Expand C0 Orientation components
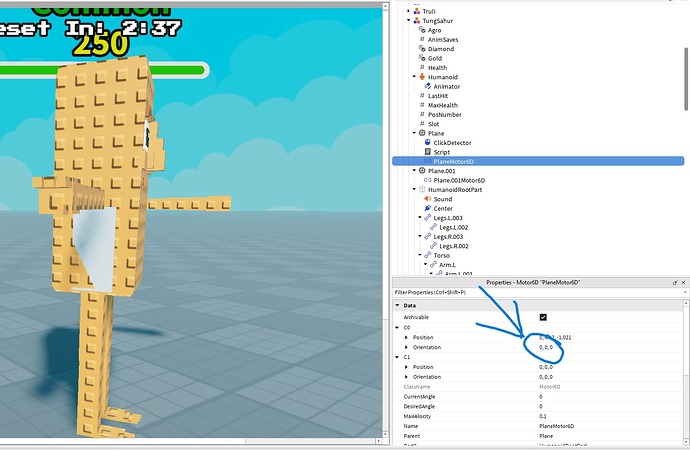The height and width of the screenshot is (450, 690). (406, 347)
